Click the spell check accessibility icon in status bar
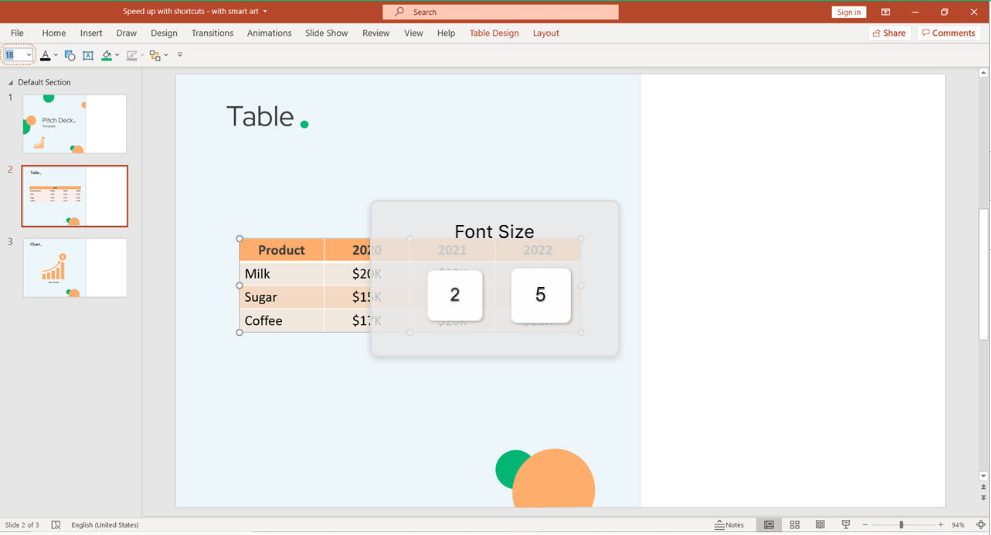Viewport: 991px width, 535px height. click(56, 525)
